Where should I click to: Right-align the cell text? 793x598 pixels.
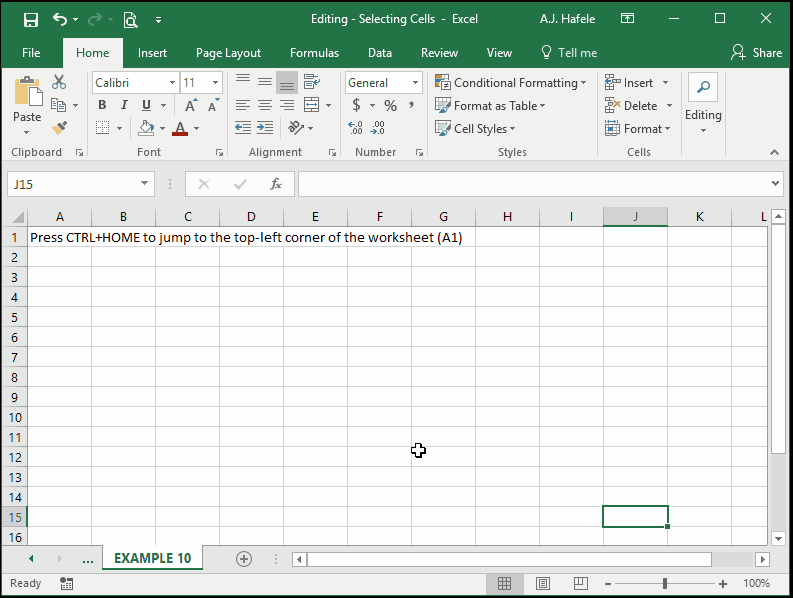point(287,105)
